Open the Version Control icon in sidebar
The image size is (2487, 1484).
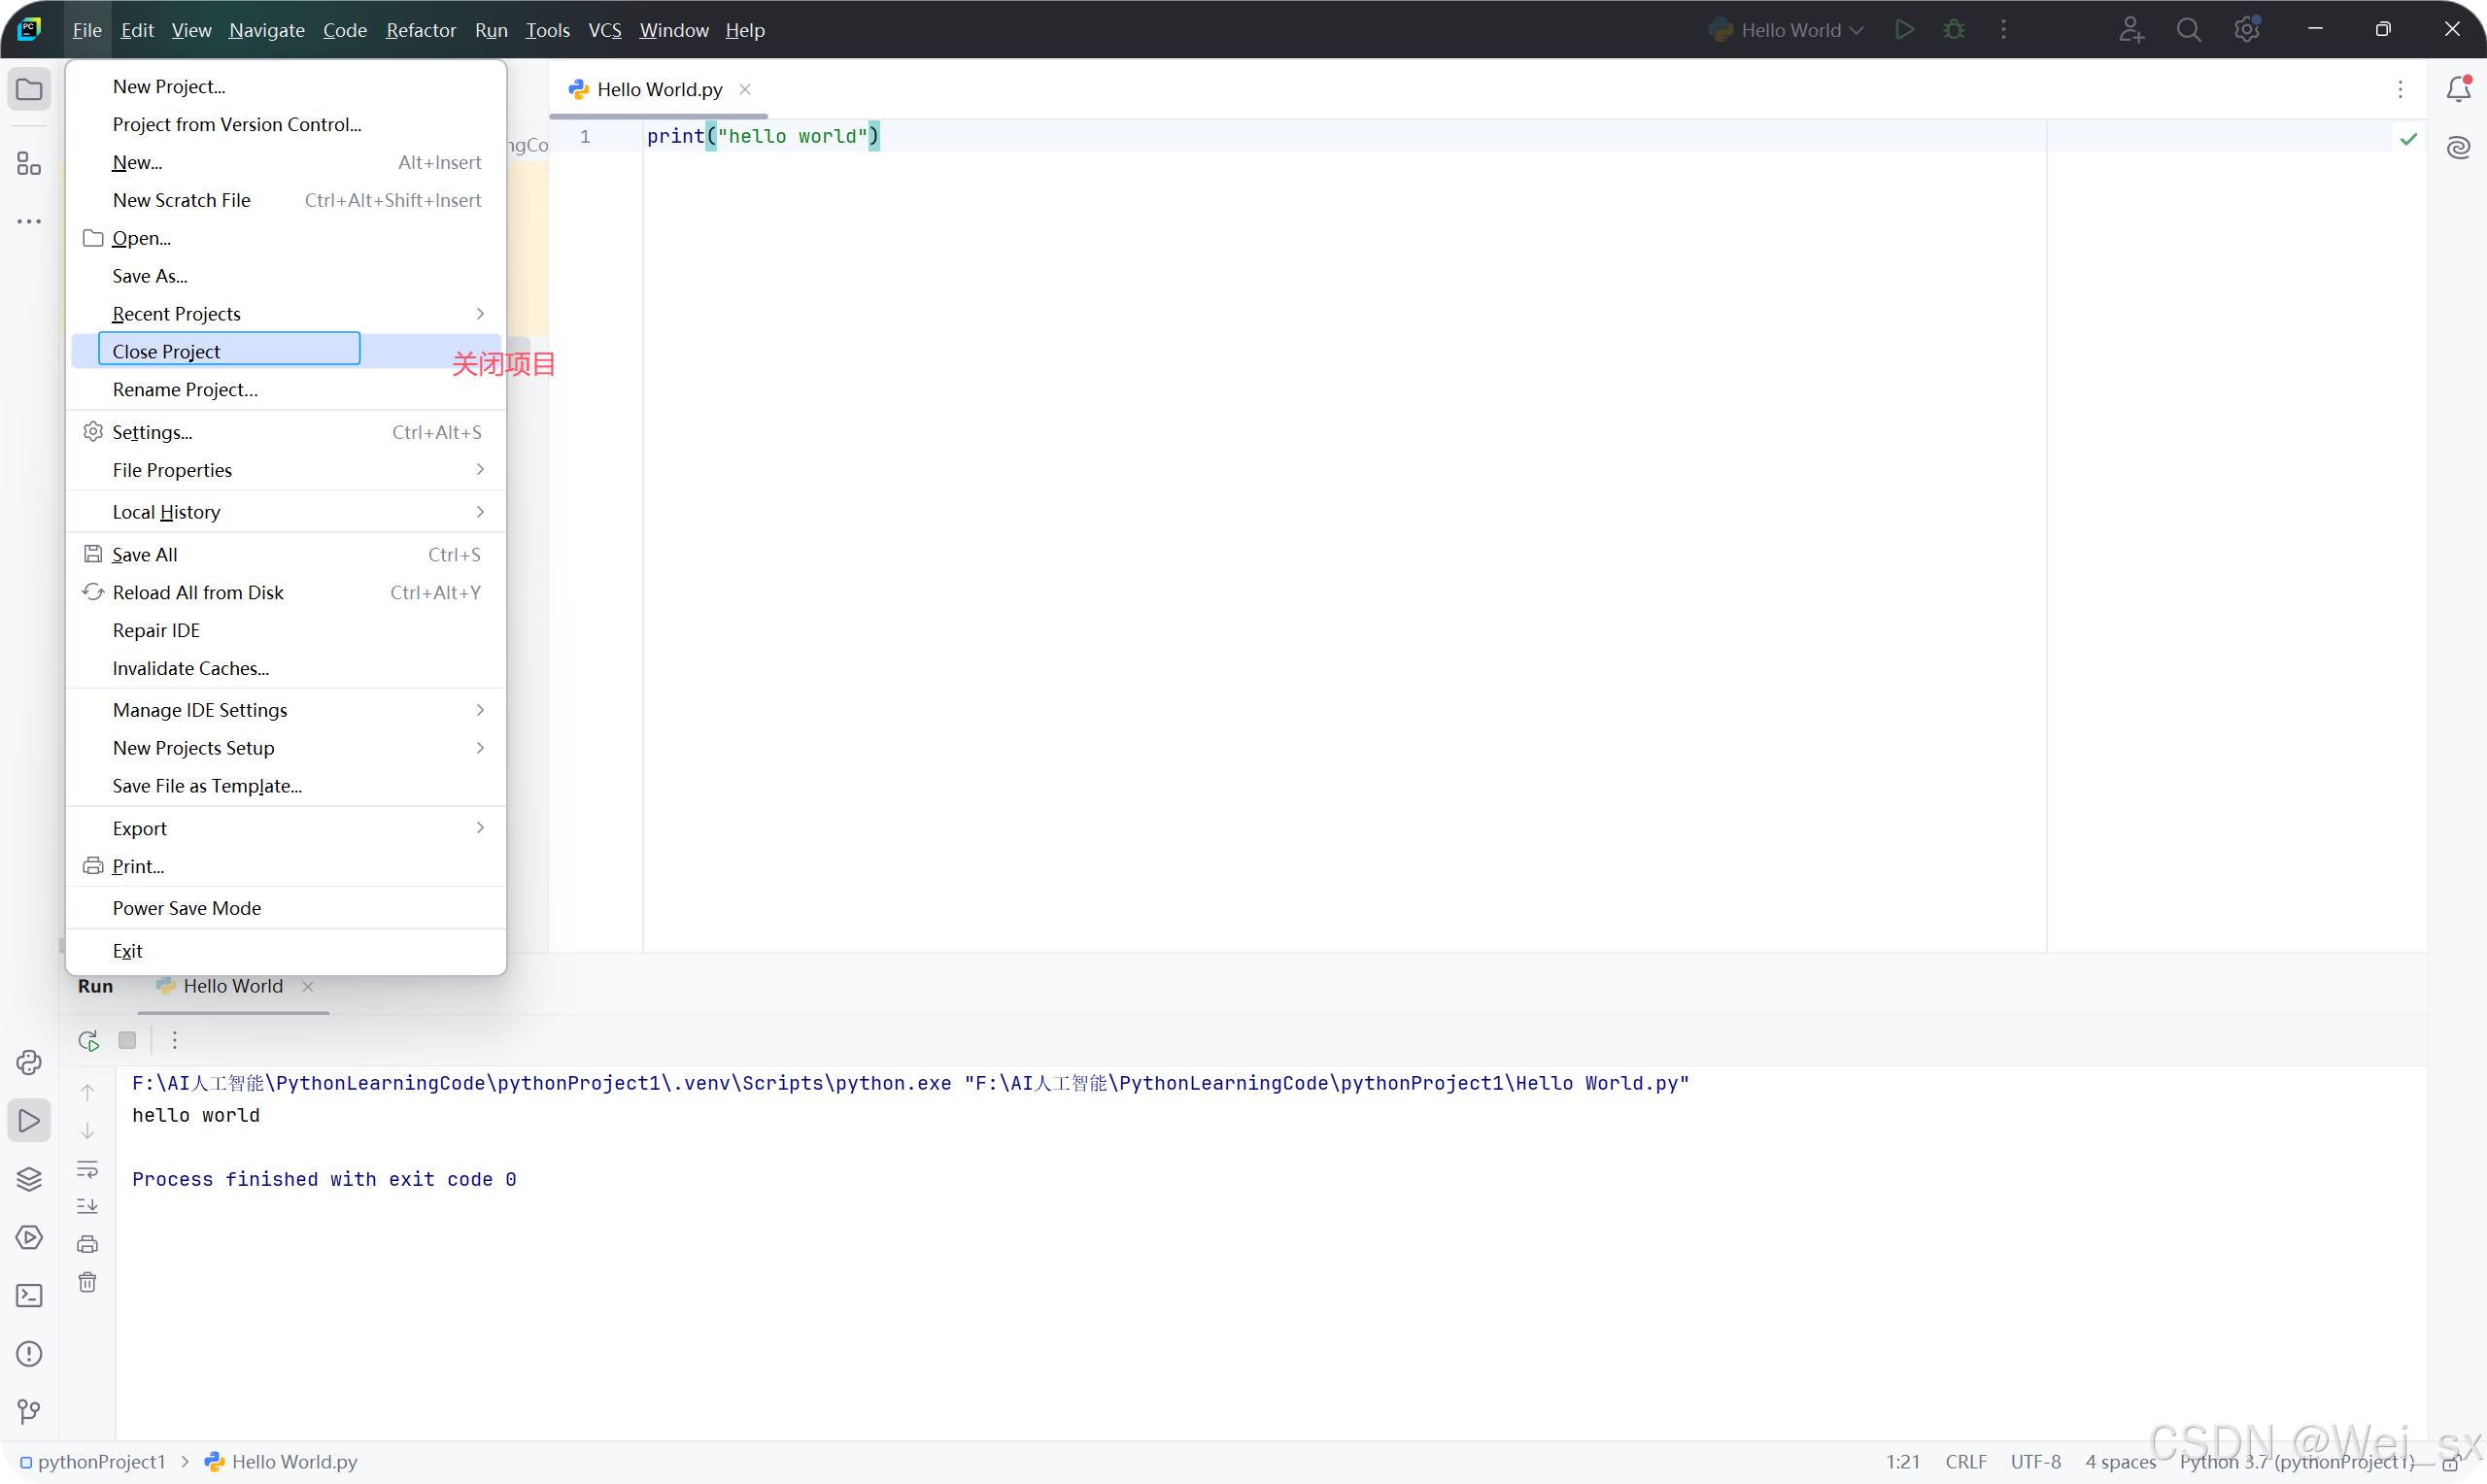point(29,1411)
